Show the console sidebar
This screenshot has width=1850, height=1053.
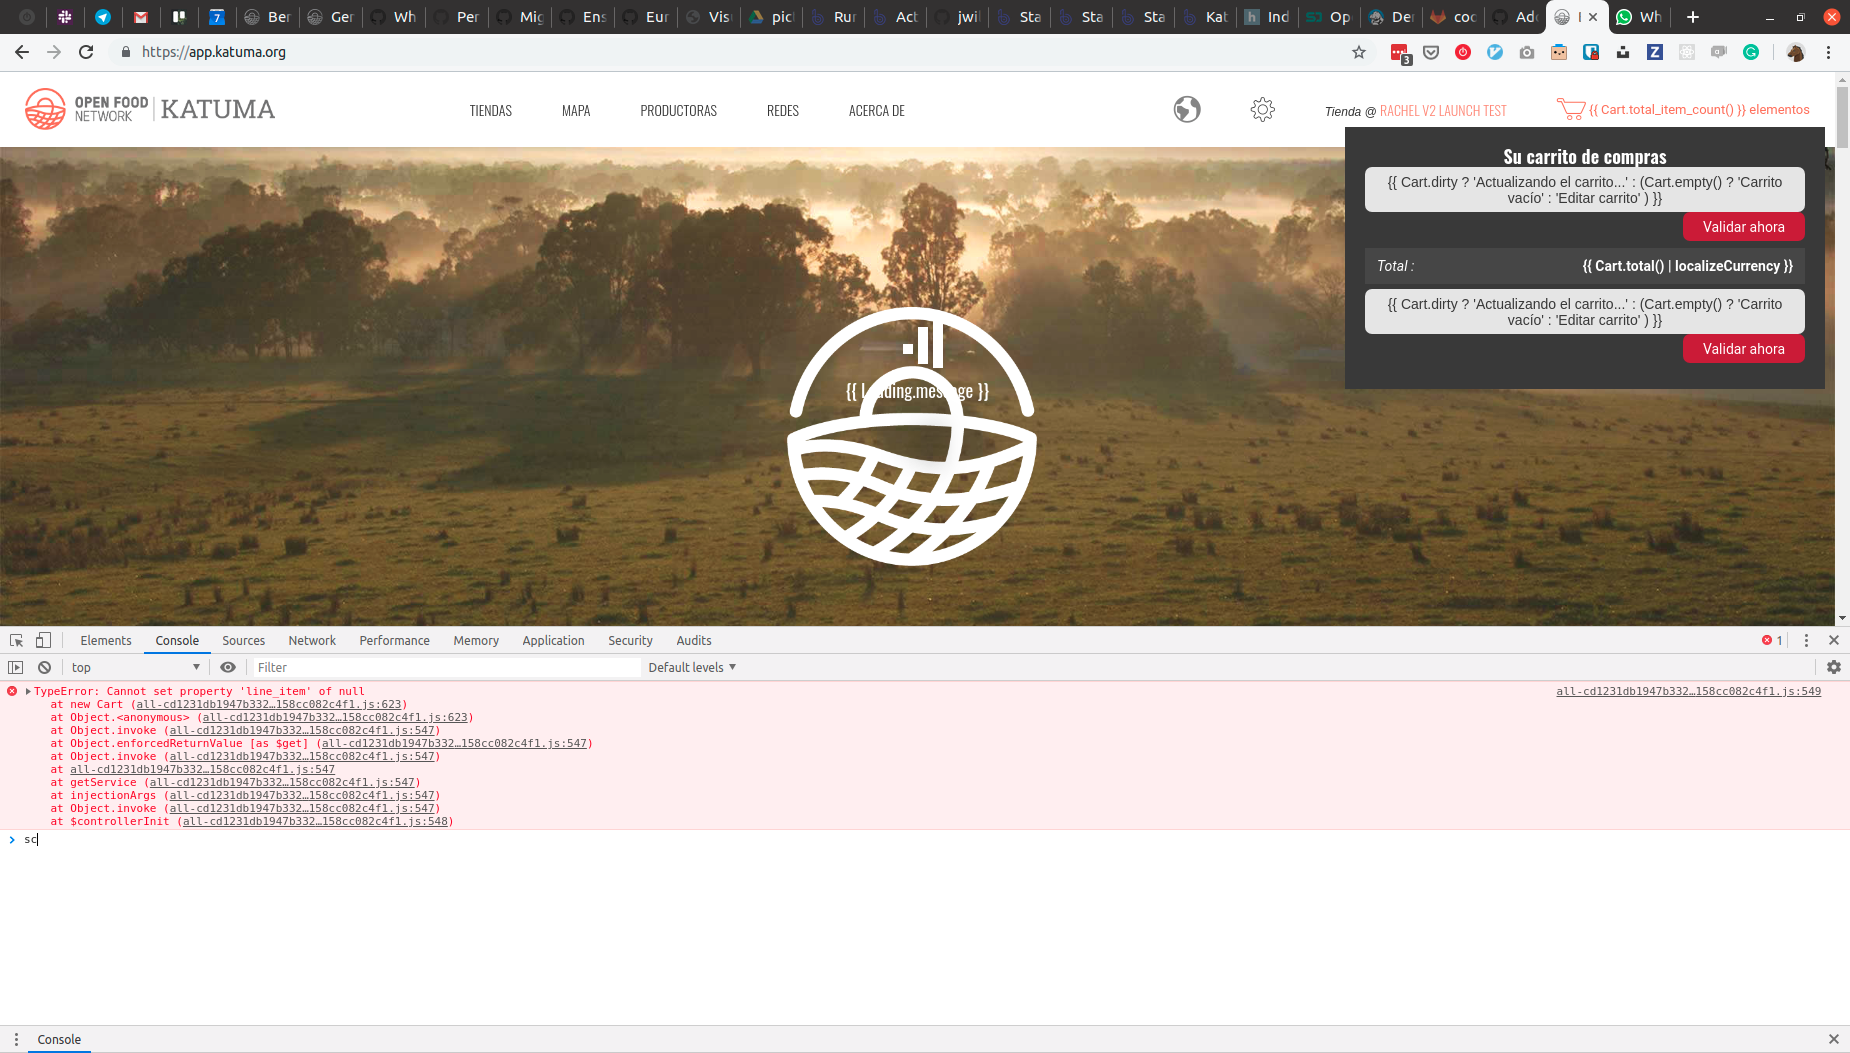(x=16, y=667)
